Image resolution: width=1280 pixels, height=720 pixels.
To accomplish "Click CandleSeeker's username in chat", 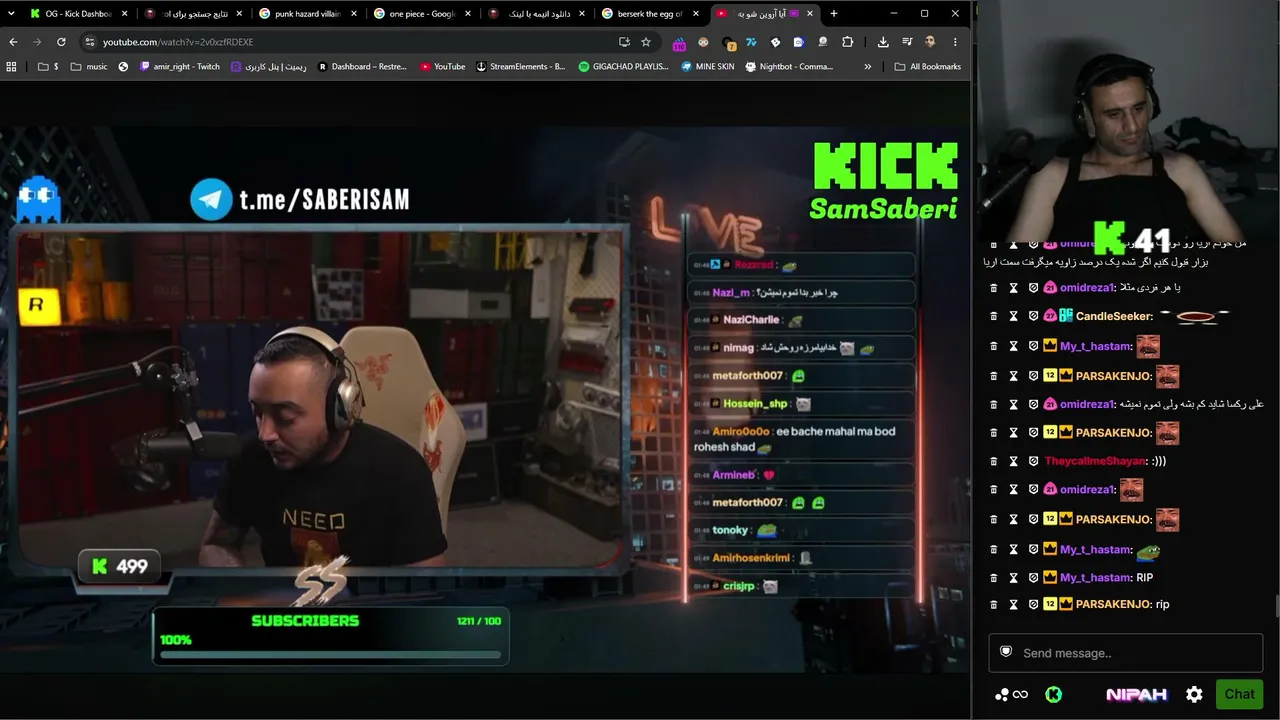I will [1114, 316].
